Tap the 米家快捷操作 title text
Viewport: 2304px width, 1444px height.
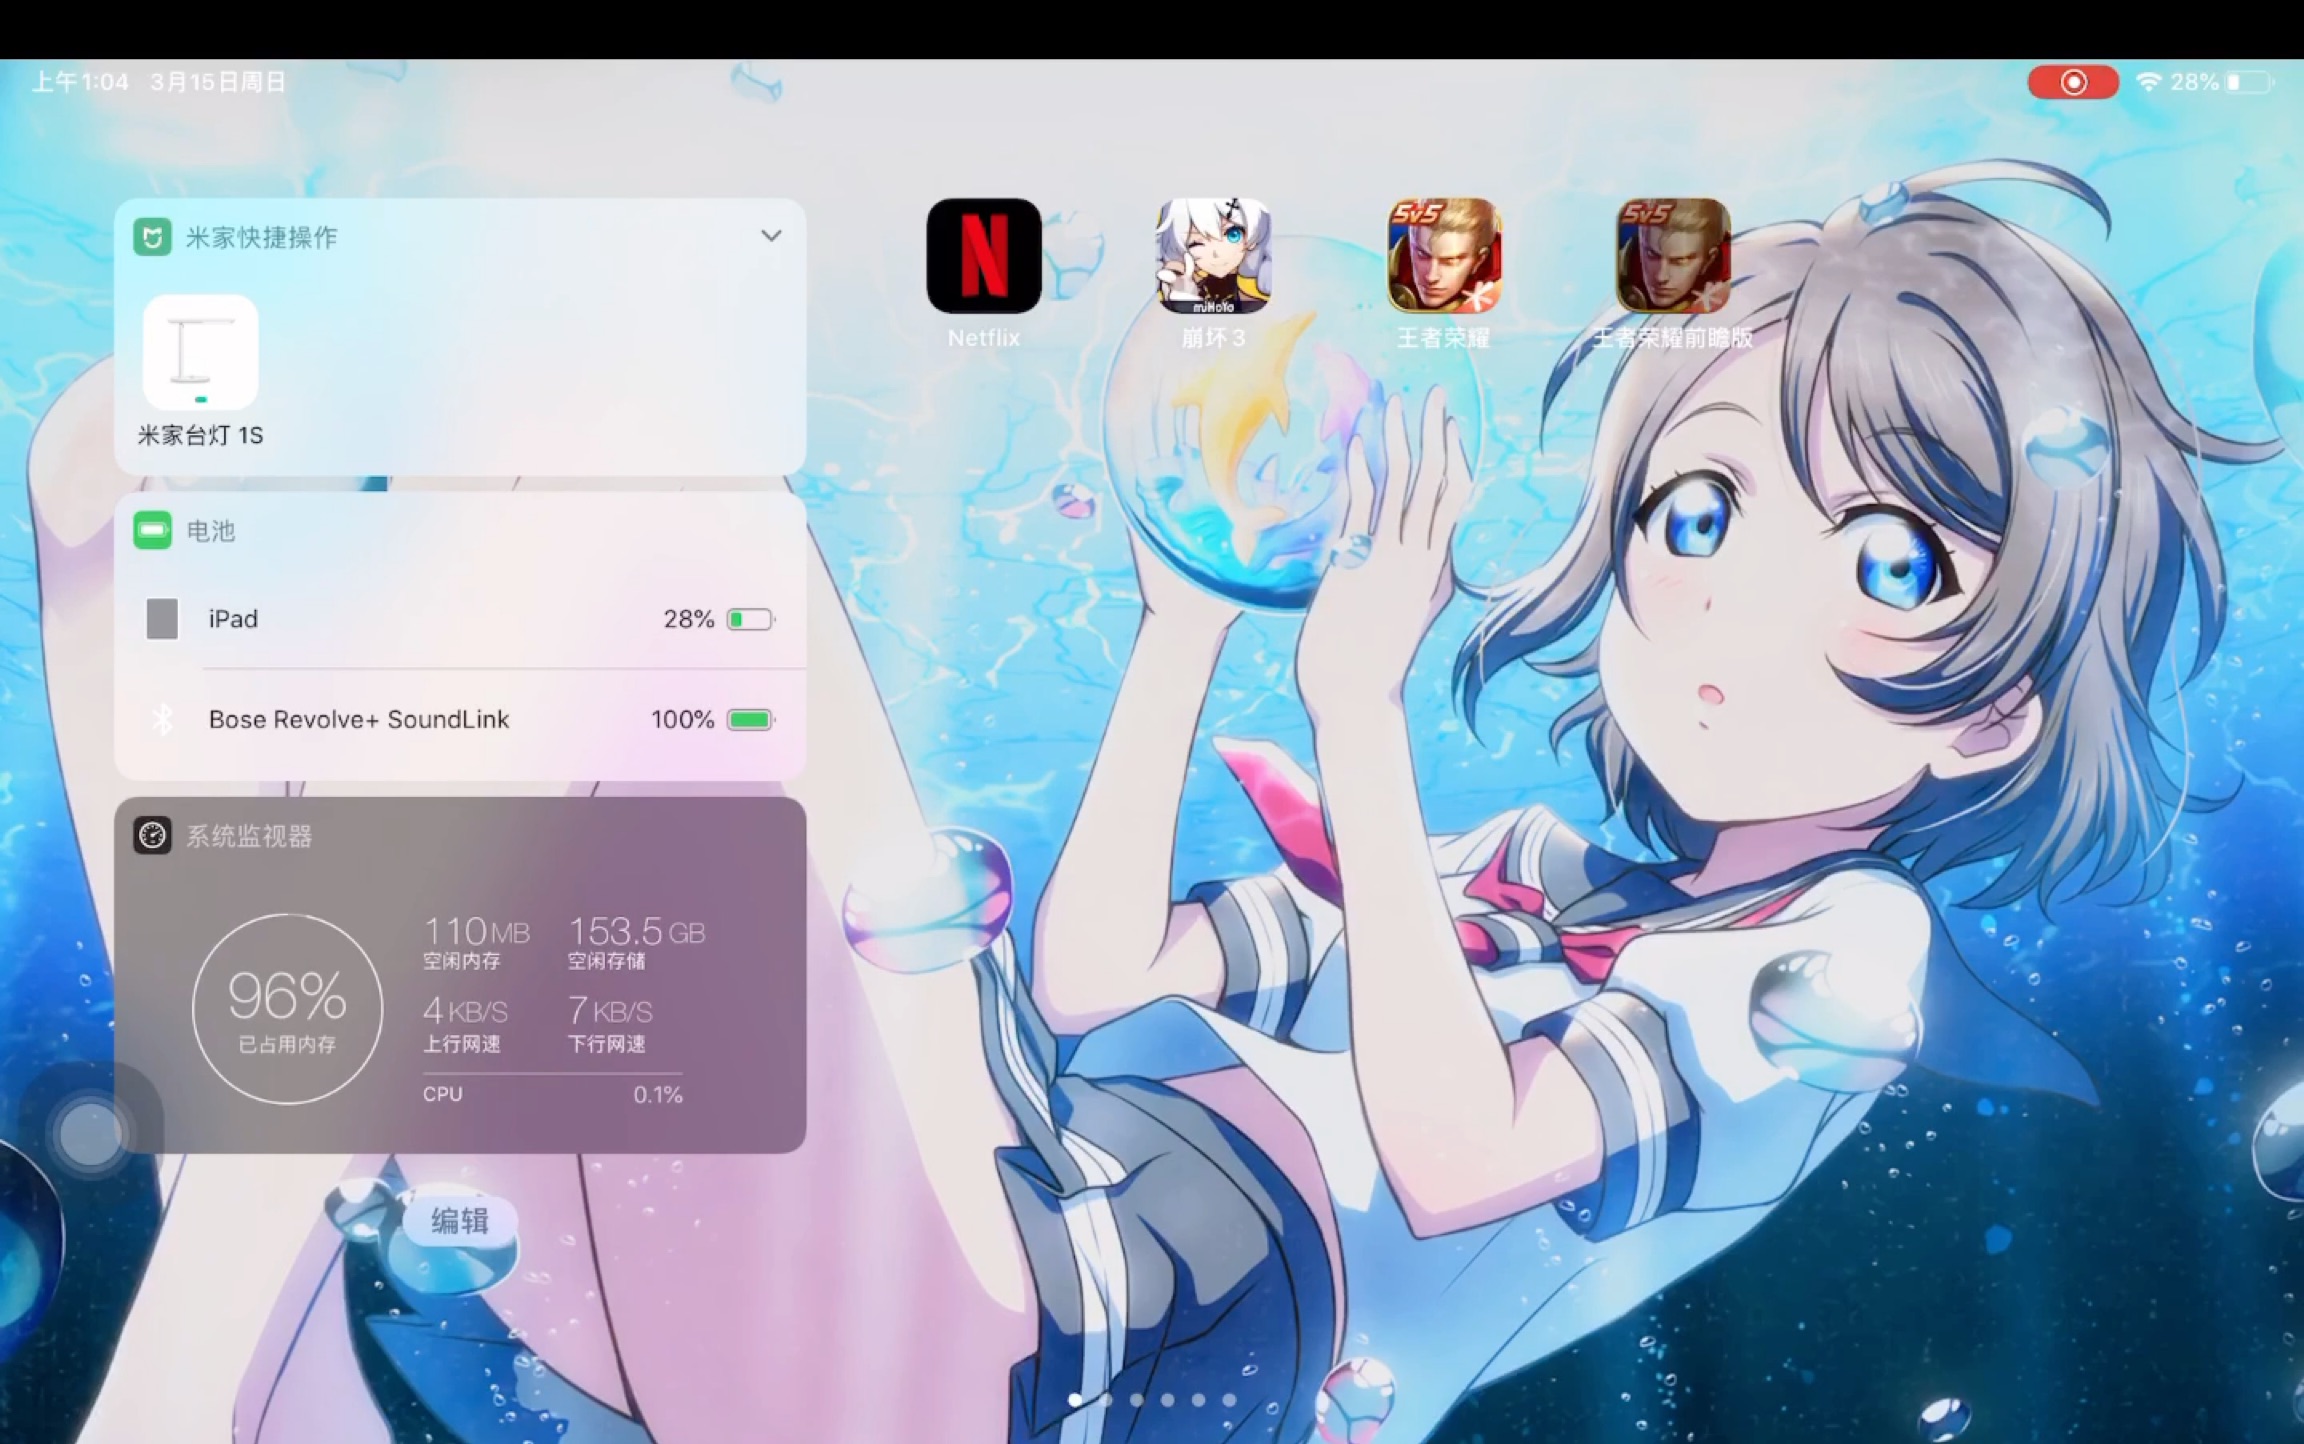(x=261, y=237)
